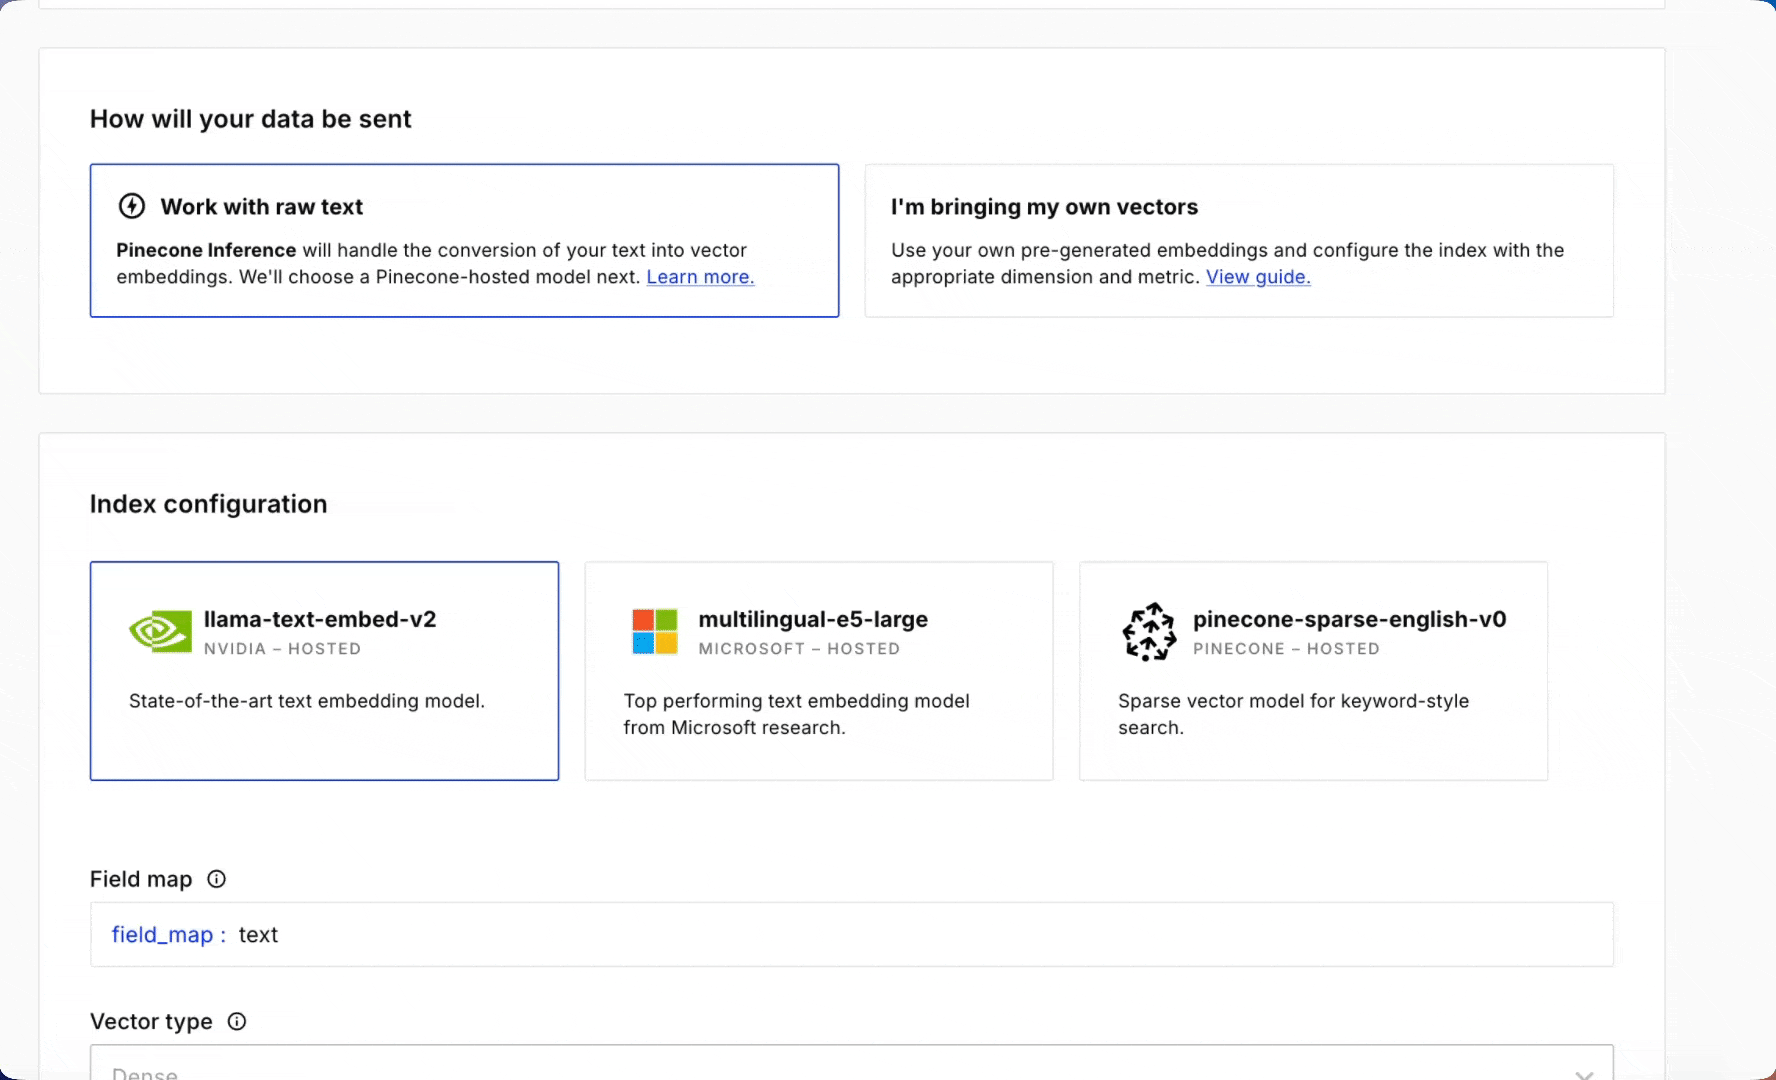Click the Microsoft logo icon
This screenshot has width=1776, height=1080.
tap(655, 632)
